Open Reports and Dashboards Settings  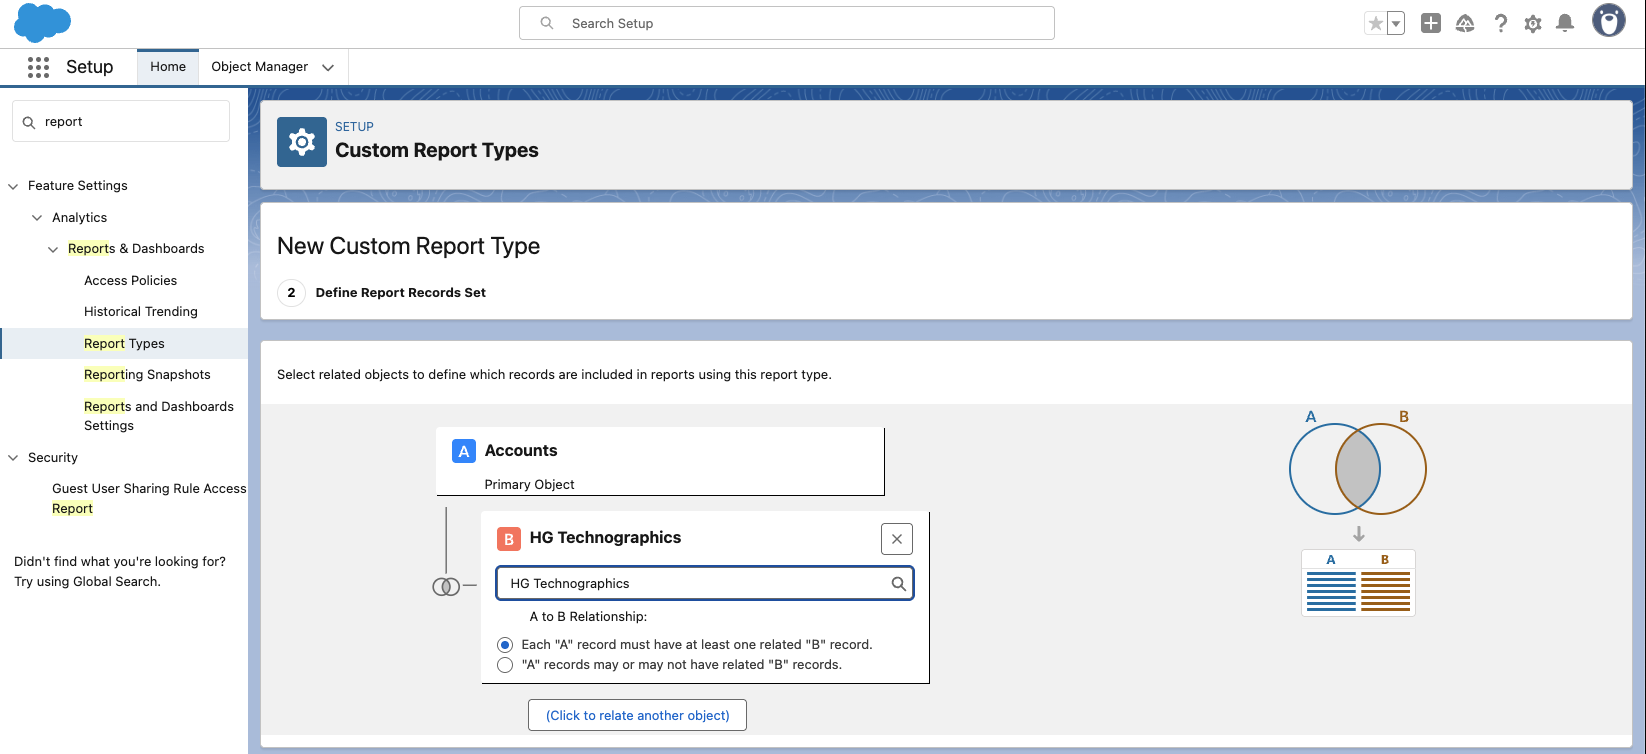point(159,416)
